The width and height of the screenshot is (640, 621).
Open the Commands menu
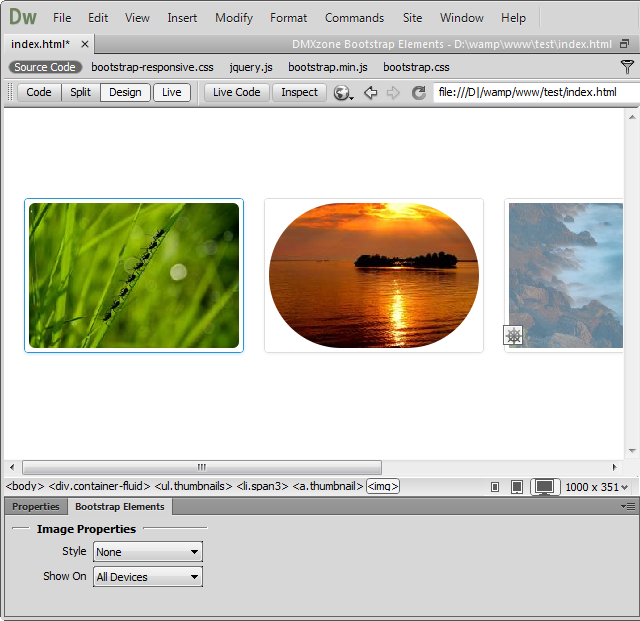[354, 18]
